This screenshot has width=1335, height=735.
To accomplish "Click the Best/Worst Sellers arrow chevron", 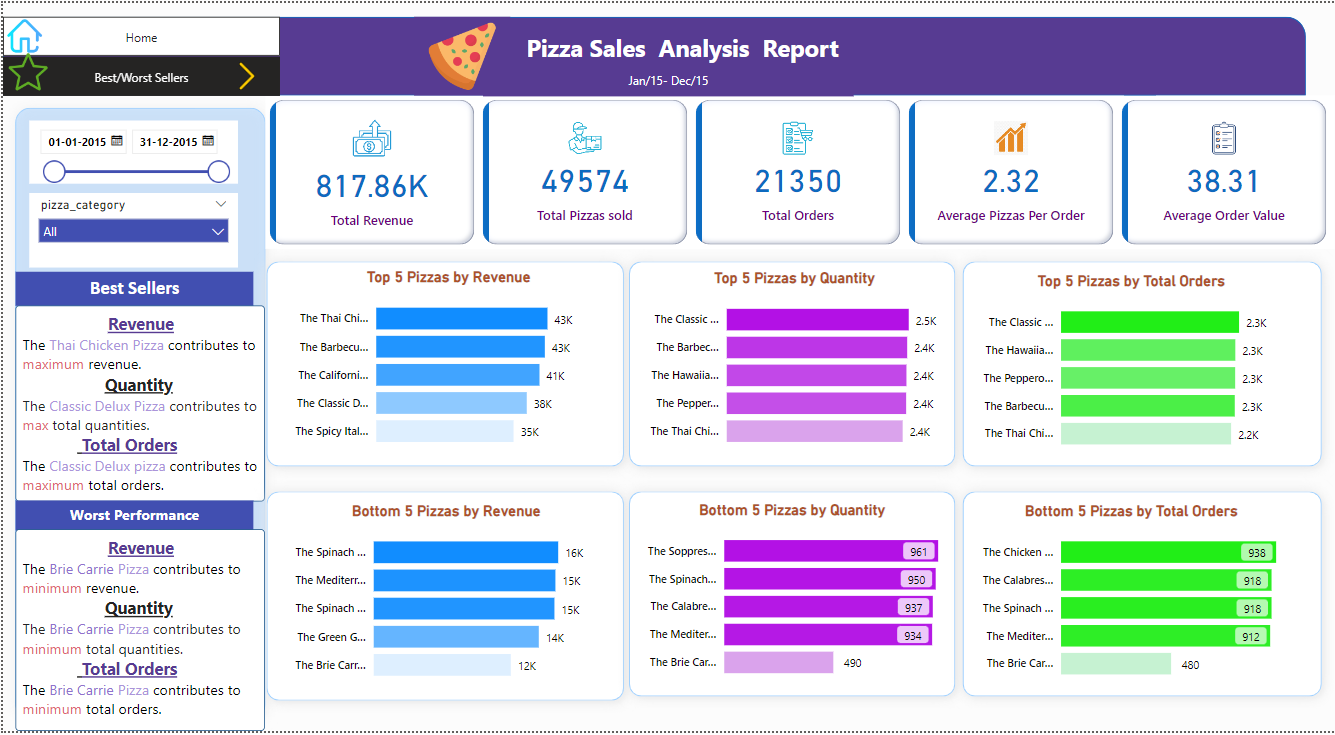I will pyautogui.click(x=247, y=75).
